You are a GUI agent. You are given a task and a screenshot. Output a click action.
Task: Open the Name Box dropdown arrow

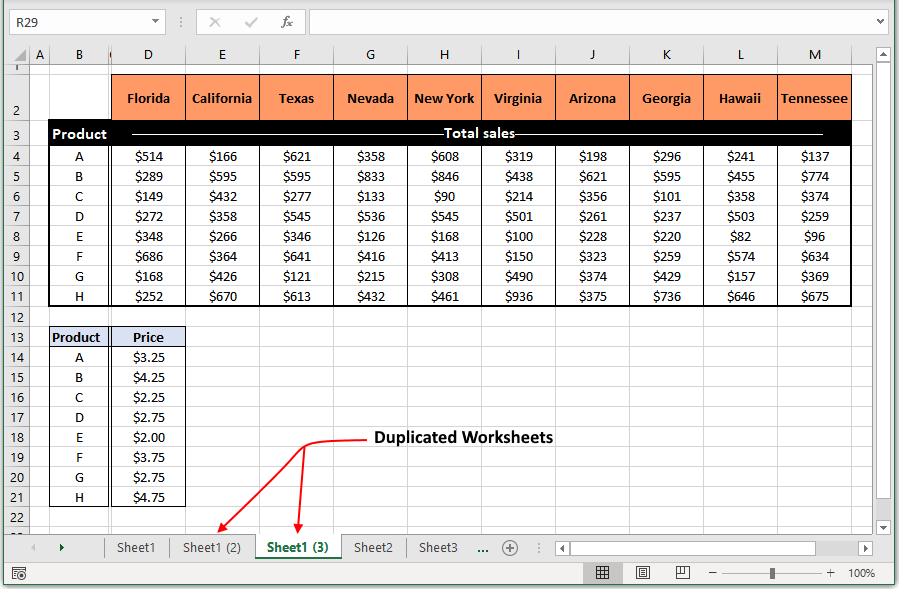tap(156, 21)
